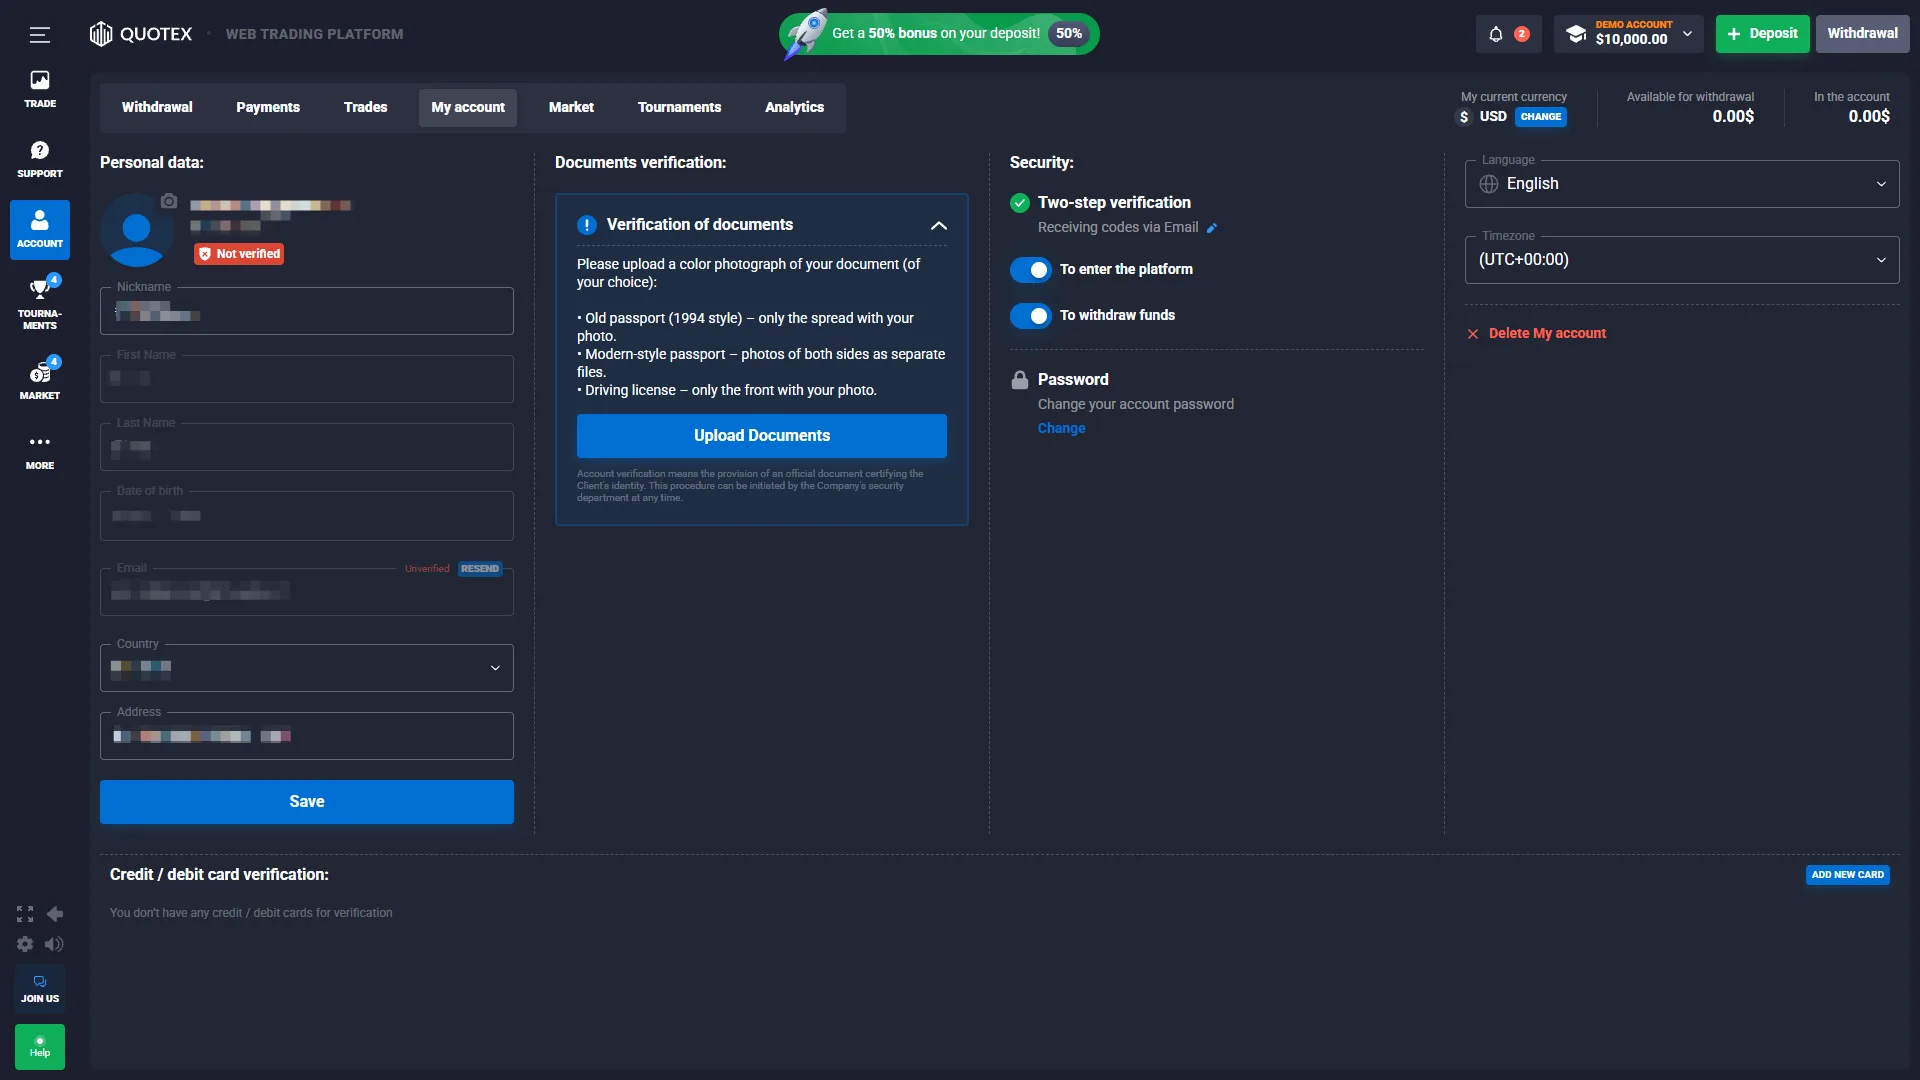Expand the demo account balance dropdown
The image size is (1920, 1080).
pyautogui.click(x=1688, y=34)
